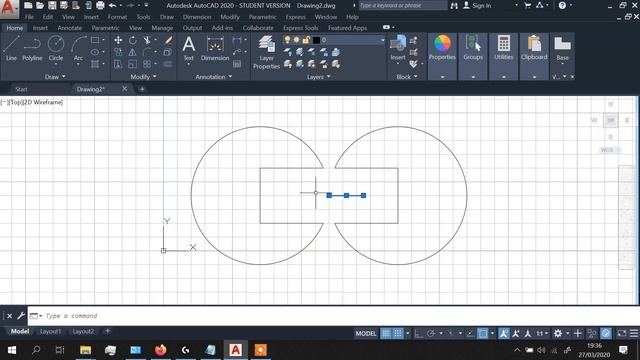Screen dimensions: 640x360
Task: Open the Utilities panel dropdown arrow
Action: coord(503,77)
